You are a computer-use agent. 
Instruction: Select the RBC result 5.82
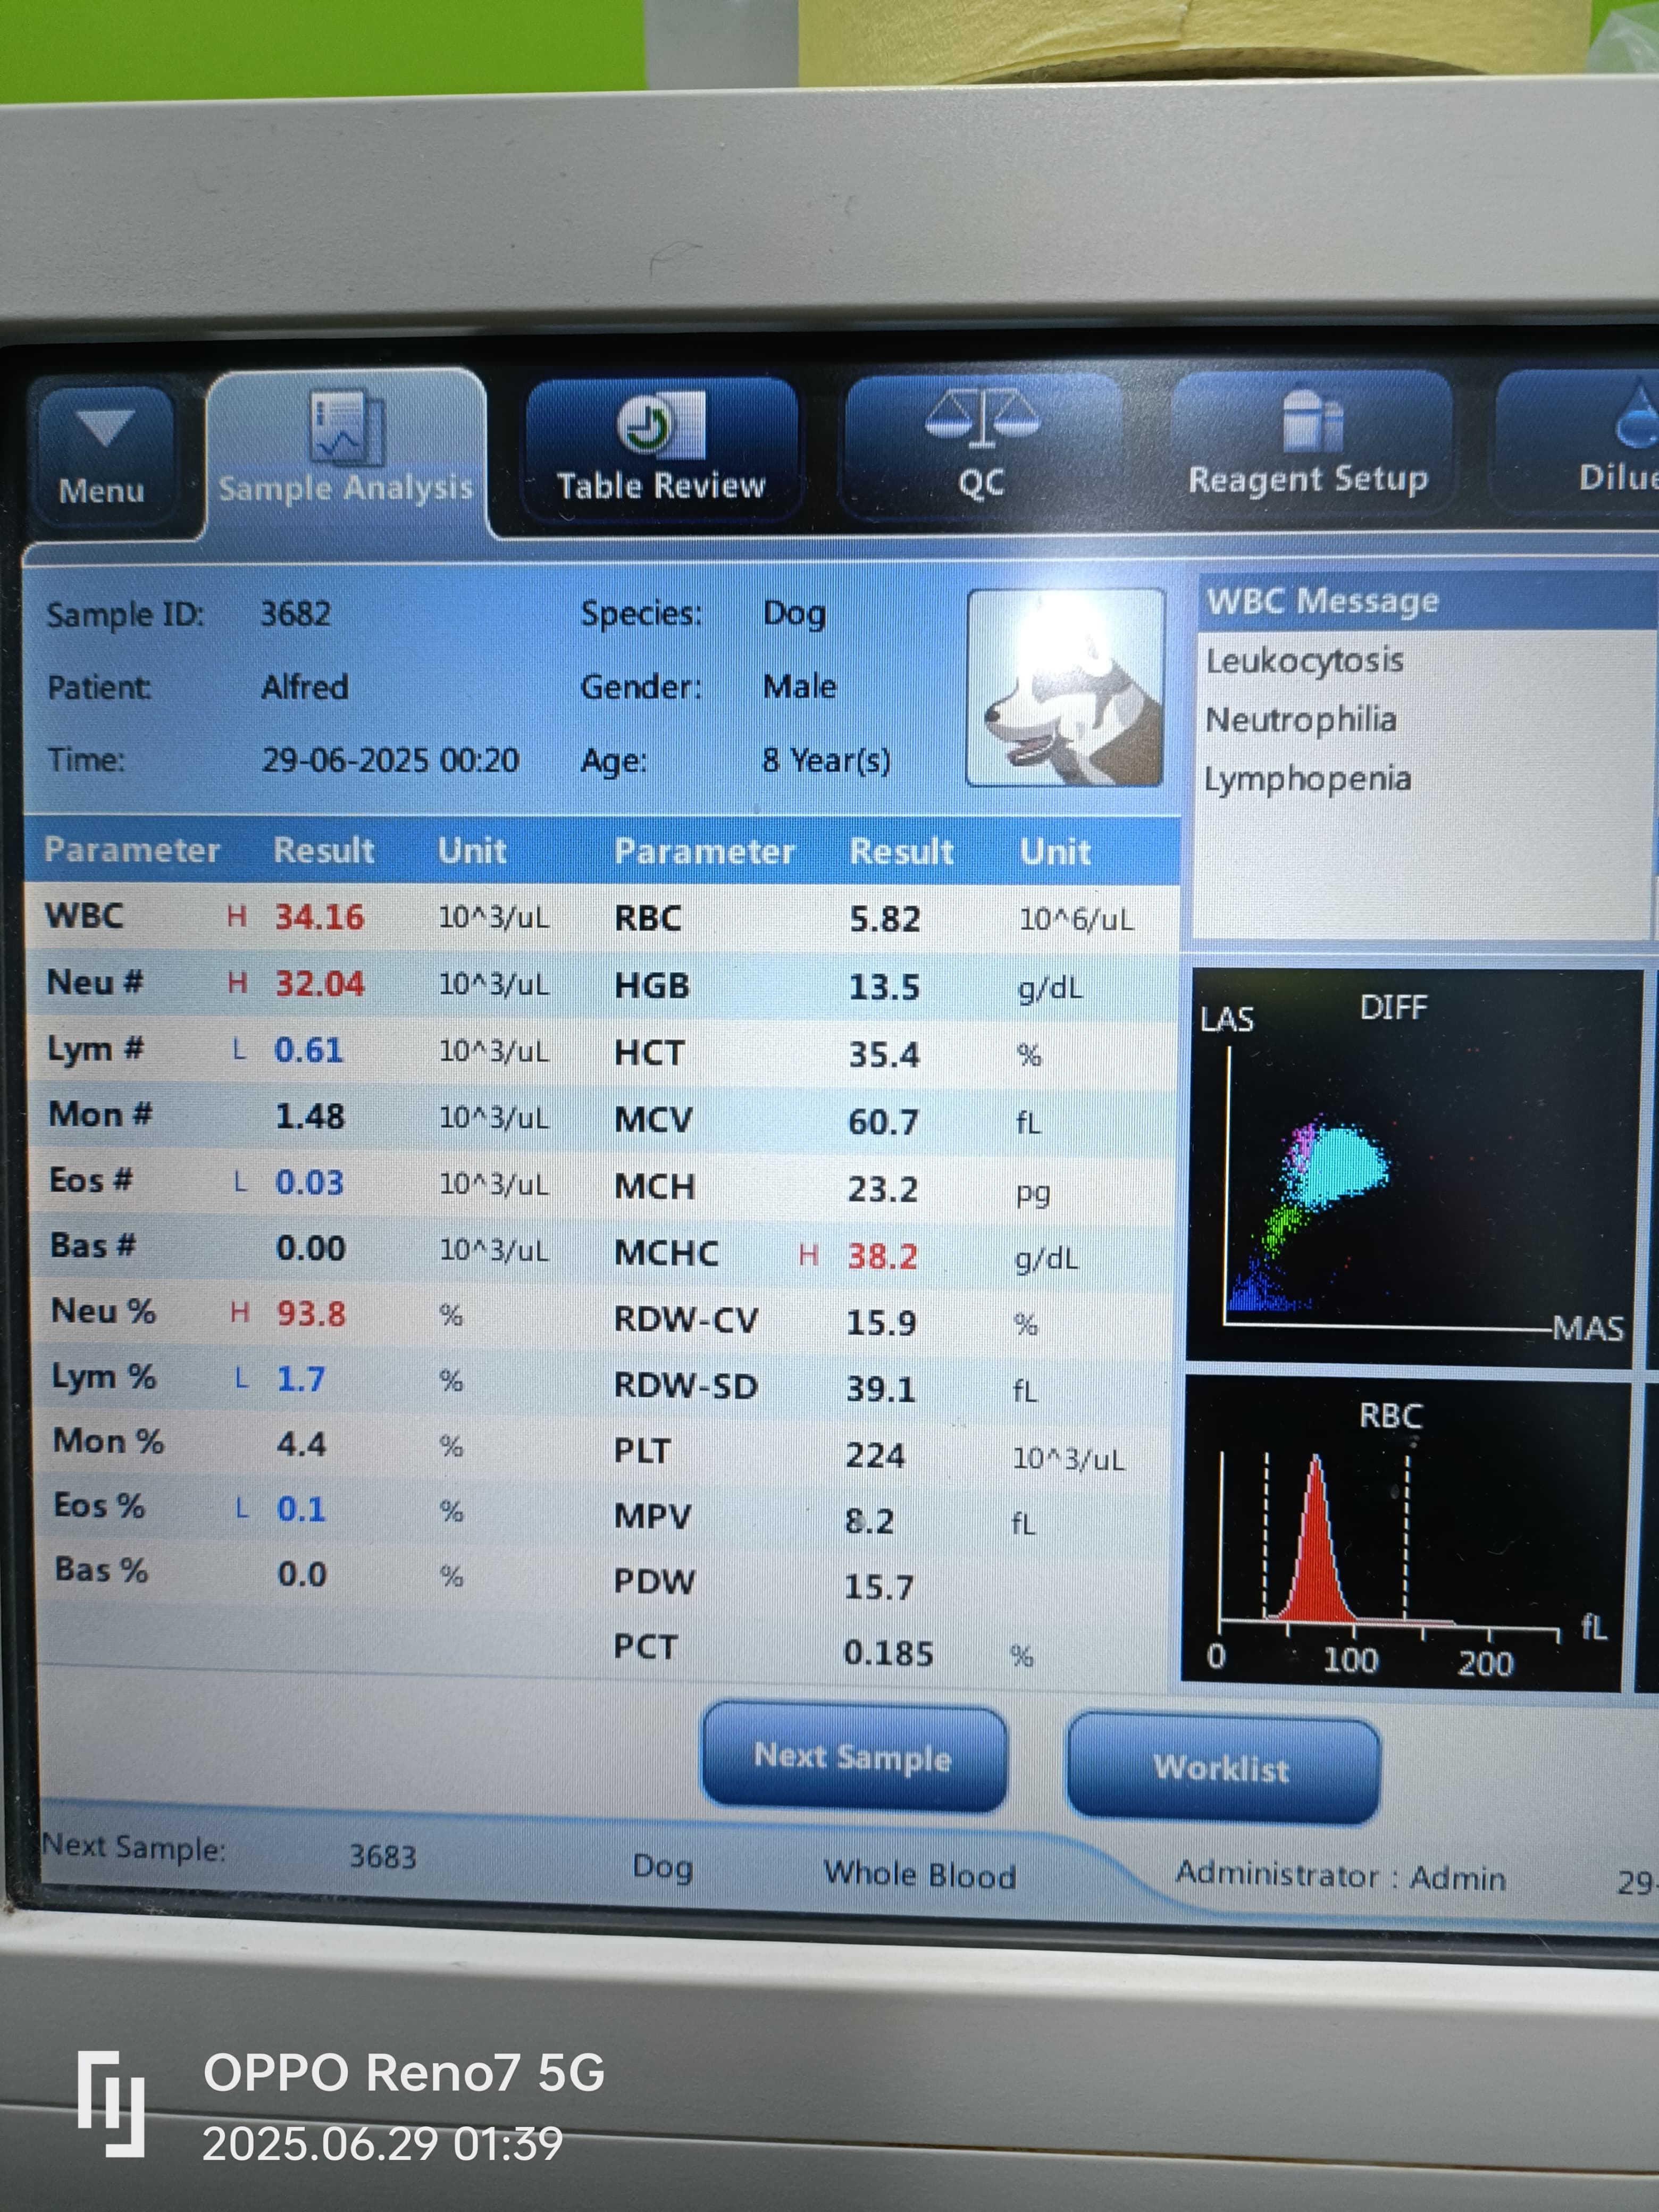pyautogui.click(x=885, y=919)
